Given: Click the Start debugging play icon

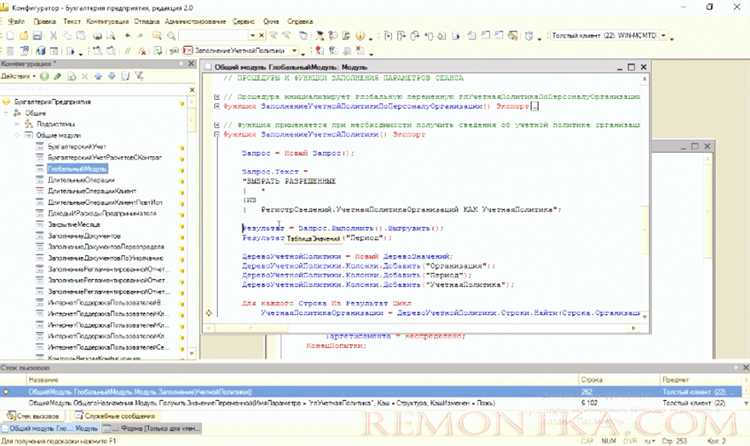Looking at the screenshot, I should (71, 50).
